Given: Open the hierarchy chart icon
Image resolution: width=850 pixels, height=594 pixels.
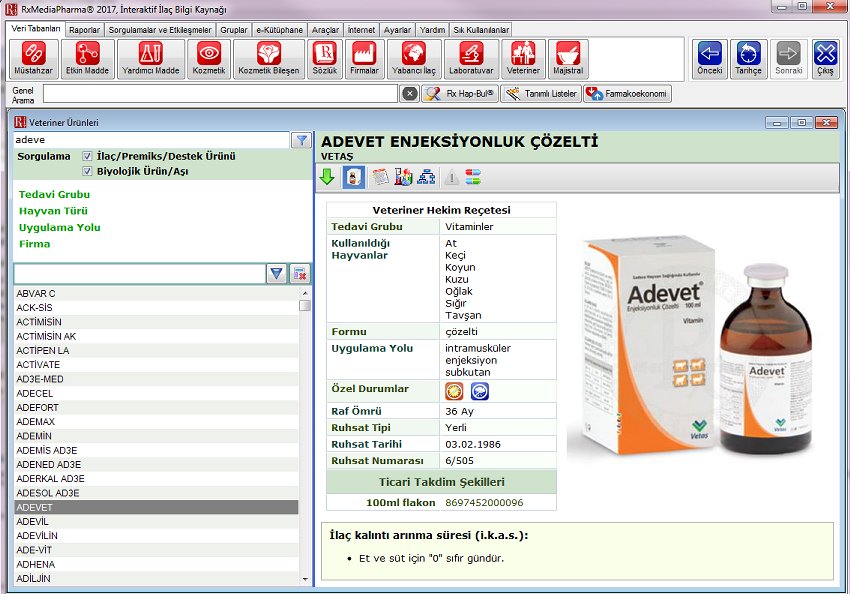Looking at the screenshot, I should [426, 177].
